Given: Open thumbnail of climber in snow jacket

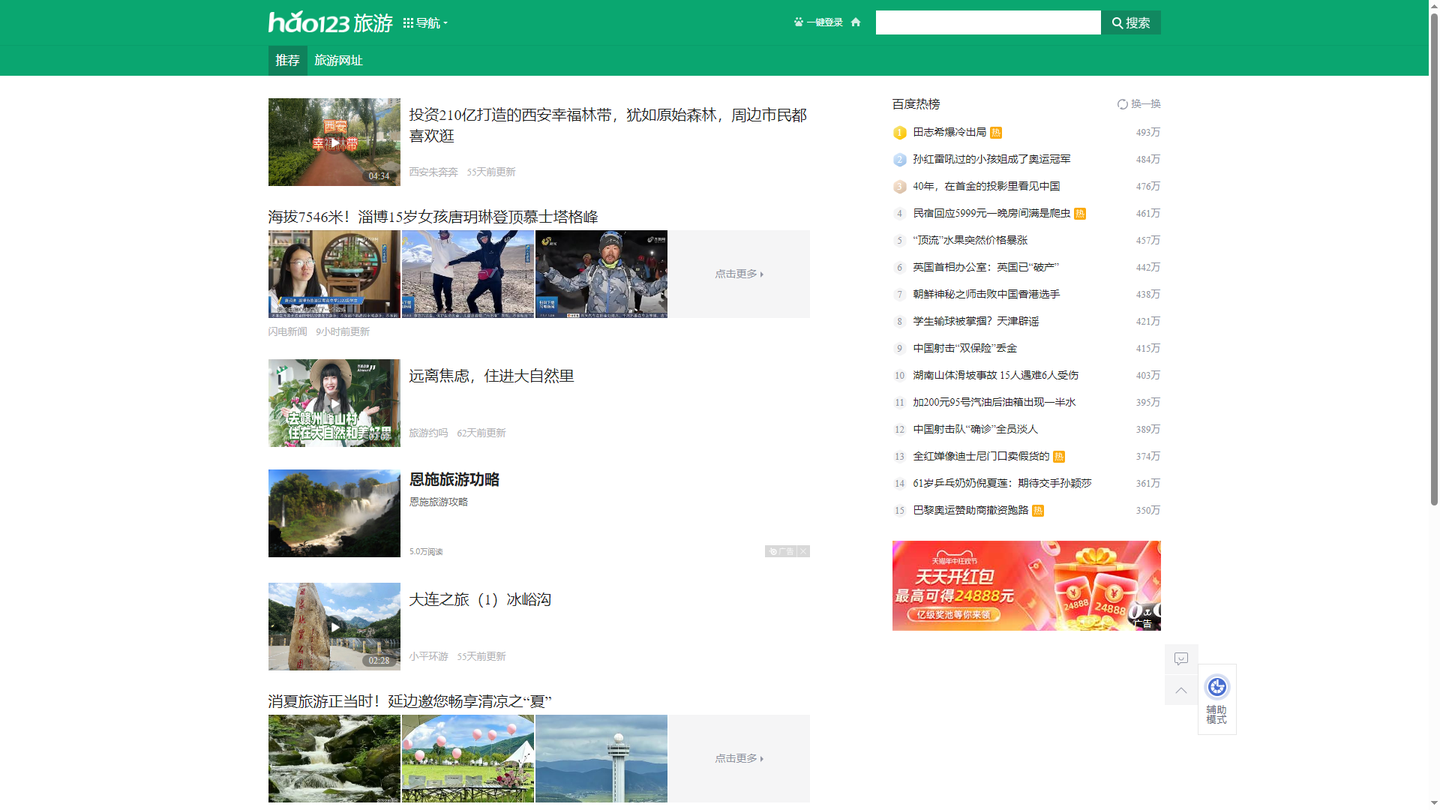Looking at the screenshot, I should point(601,274).
